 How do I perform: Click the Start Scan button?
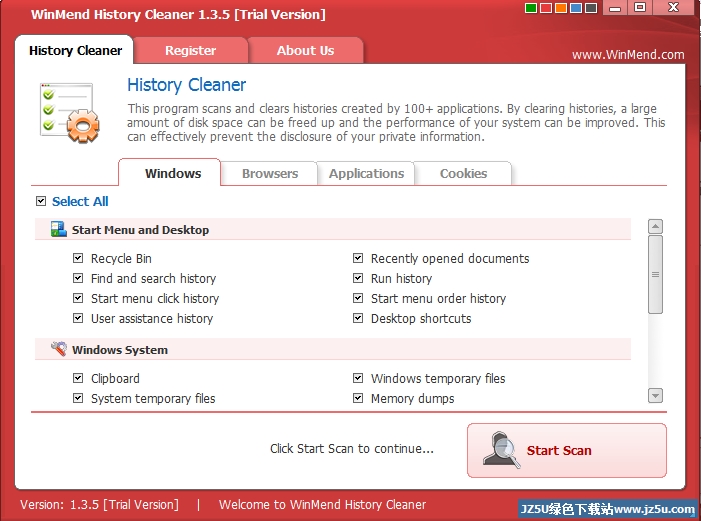click(x=567, y=450)
